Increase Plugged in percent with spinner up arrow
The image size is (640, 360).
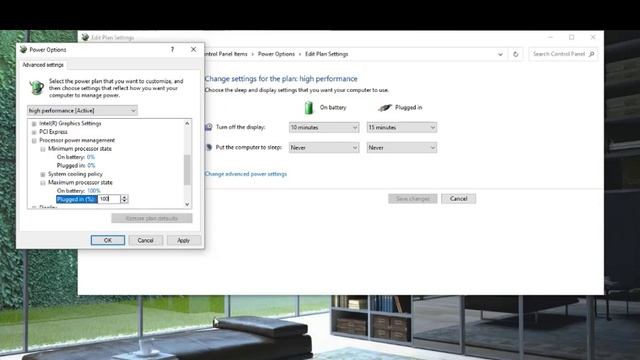coord(124,197)
